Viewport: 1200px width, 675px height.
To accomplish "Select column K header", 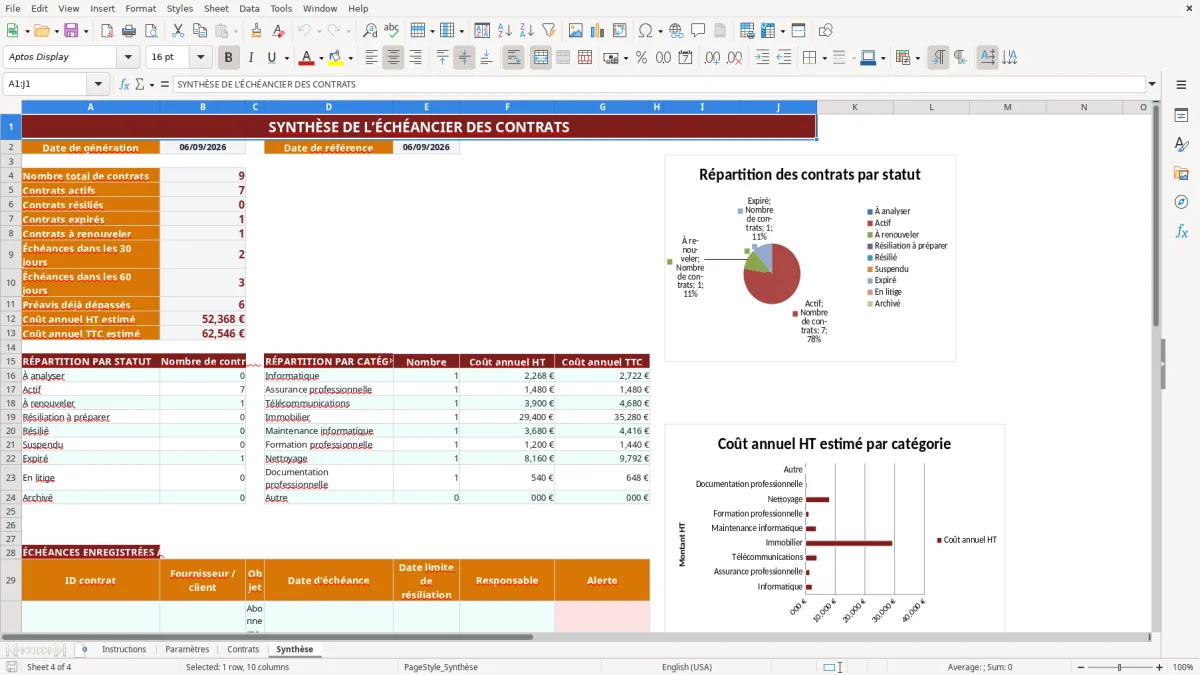I will click(855, 107).
